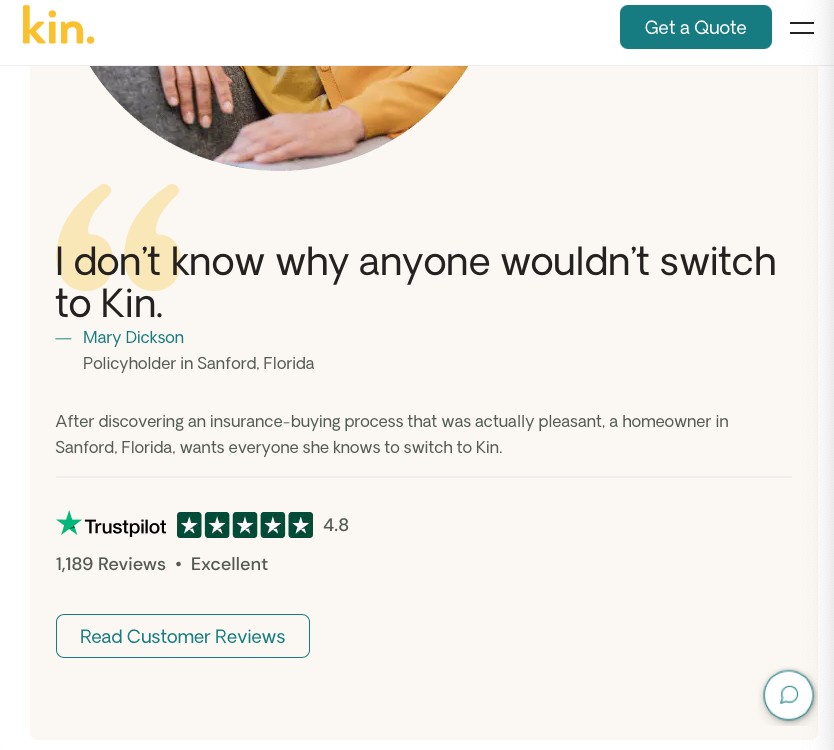Click the dash before Mary Dickson
834x750 pixels.
point(64,338)
